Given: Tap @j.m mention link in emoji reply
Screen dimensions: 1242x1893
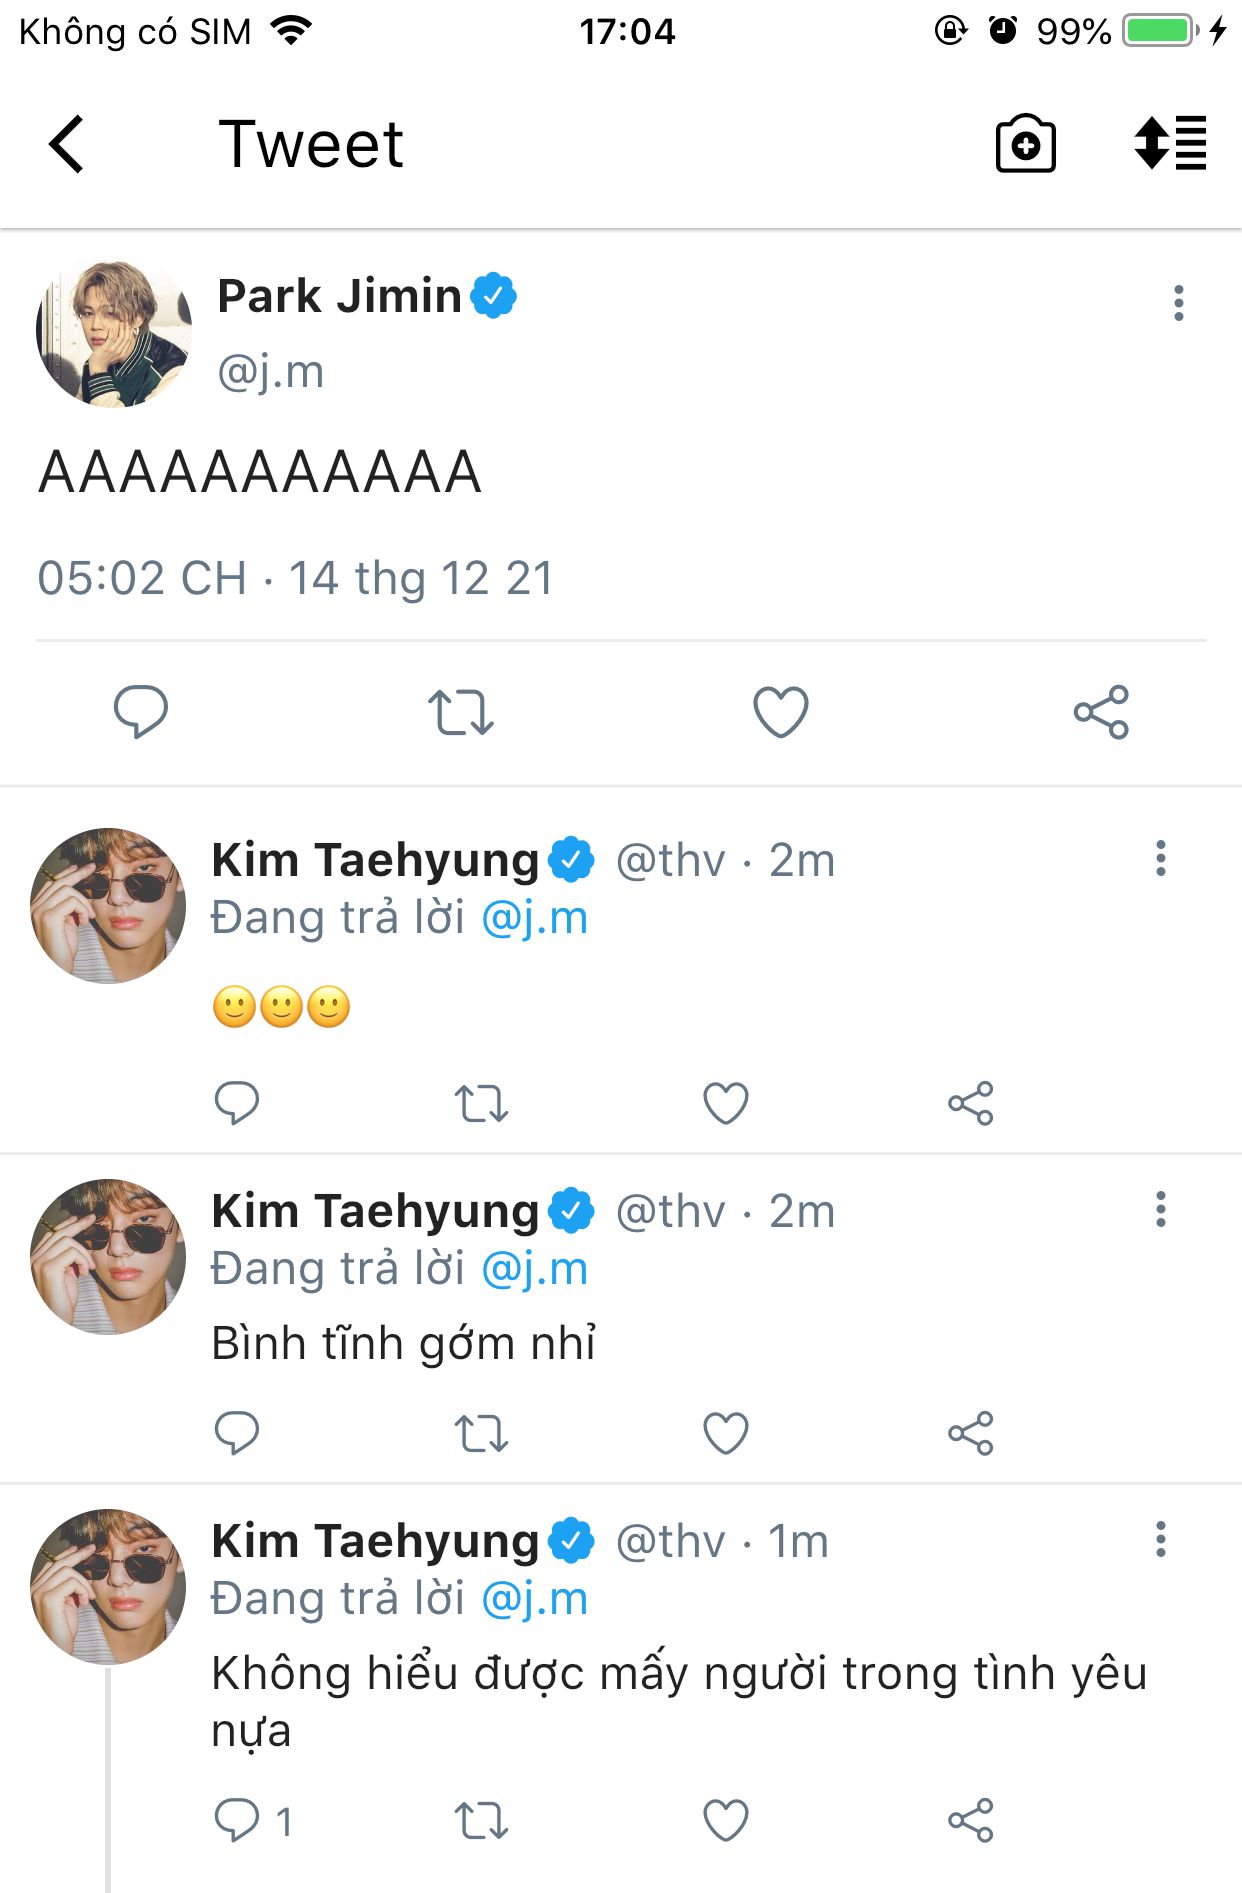Looking at the screenshot, I should click(534, 918).
